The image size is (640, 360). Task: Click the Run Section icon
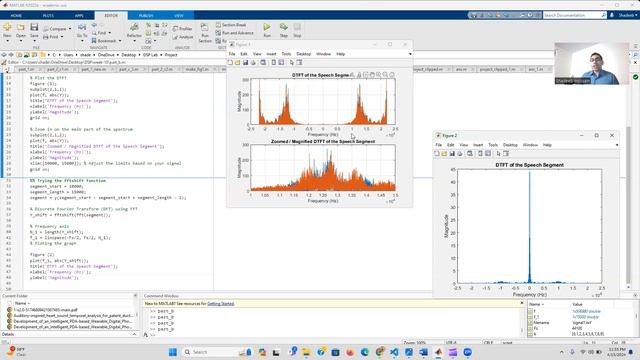coord(204,28)
